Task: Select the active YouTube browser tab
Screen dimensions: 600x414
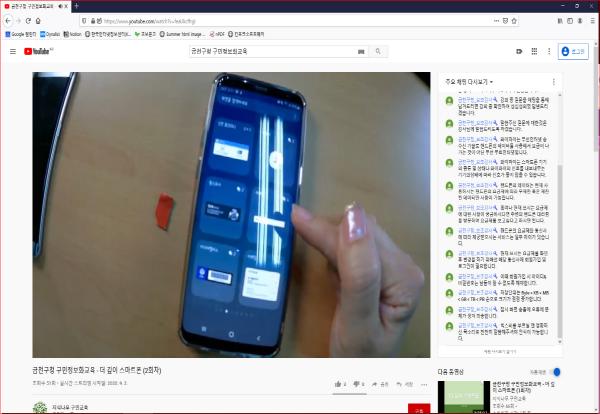Action: [x=35, y=6]
